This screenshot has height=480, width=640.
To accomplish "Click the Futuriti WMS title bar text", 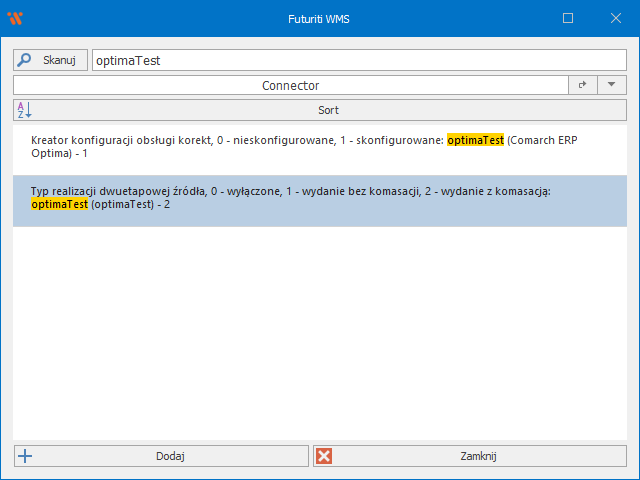I will point(320,18).
